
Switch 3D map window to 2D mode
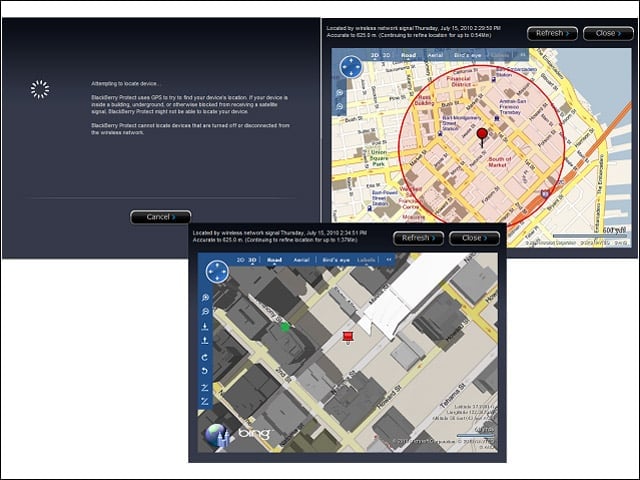[x=241, y=260]
